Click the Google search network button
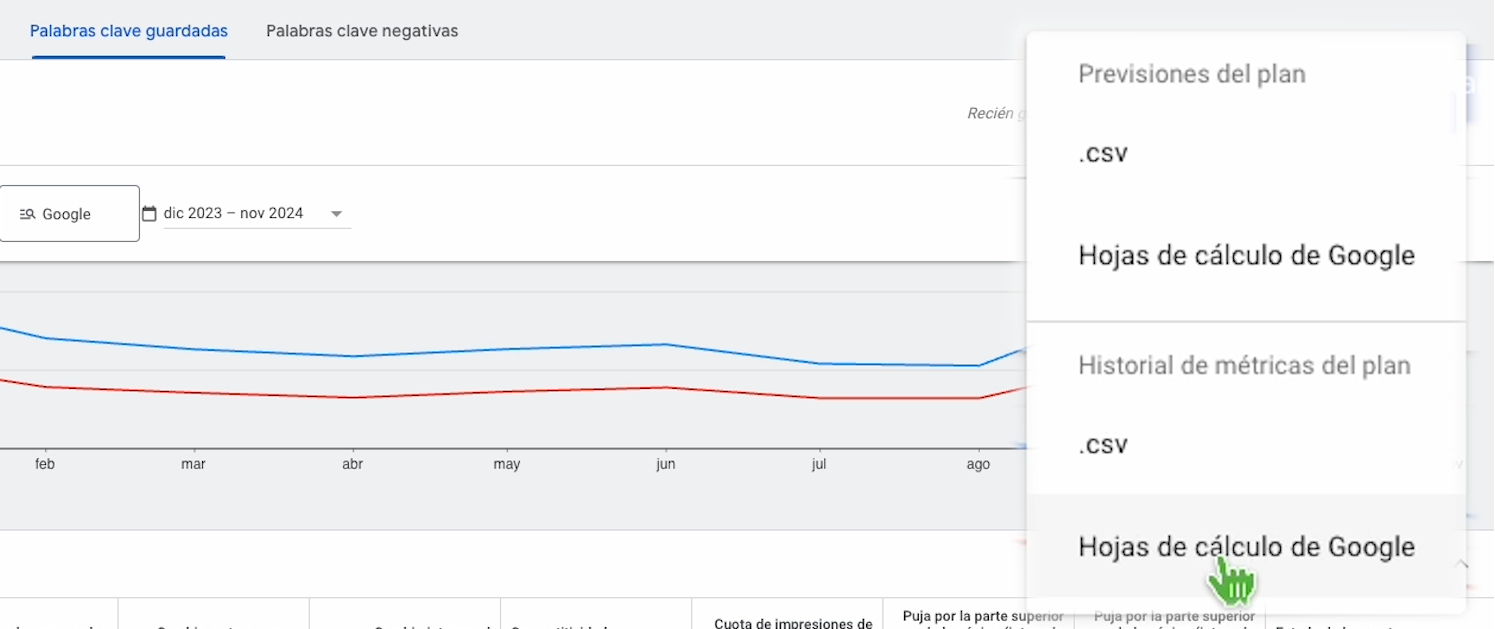This screenshot has height=629, width=1495. (69, 214)
